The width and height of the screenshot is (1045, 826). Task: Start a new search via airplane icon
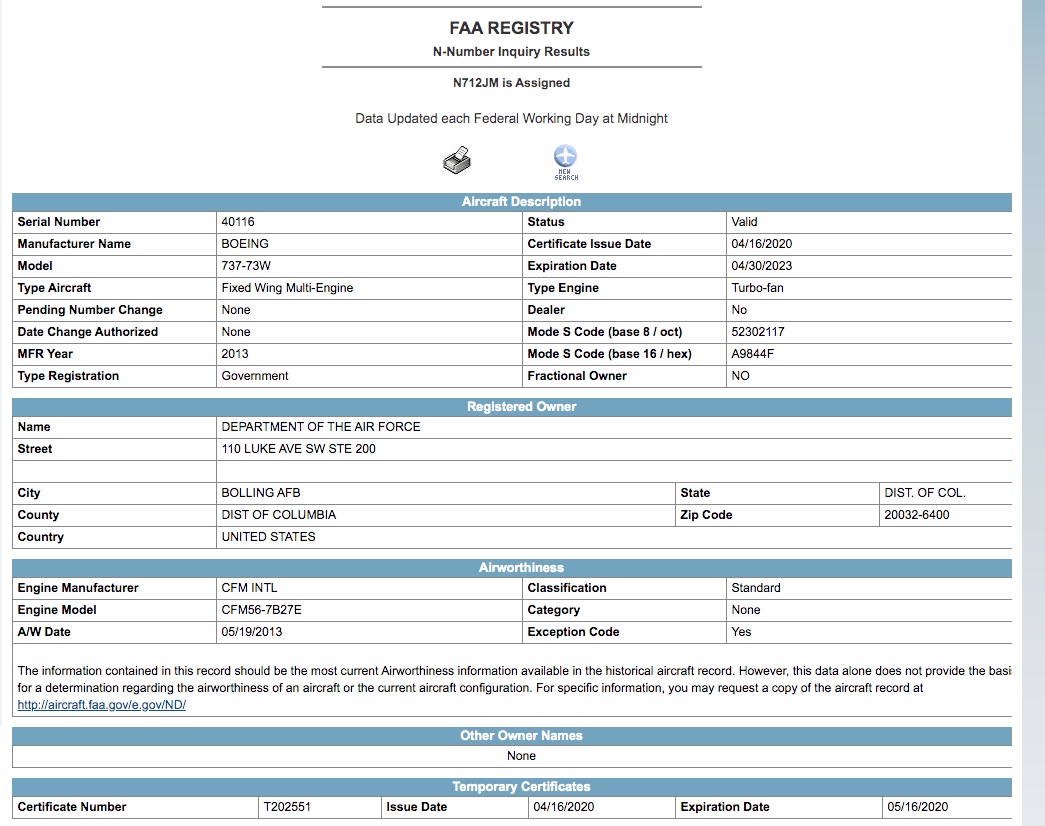click(x=566, y=160)
